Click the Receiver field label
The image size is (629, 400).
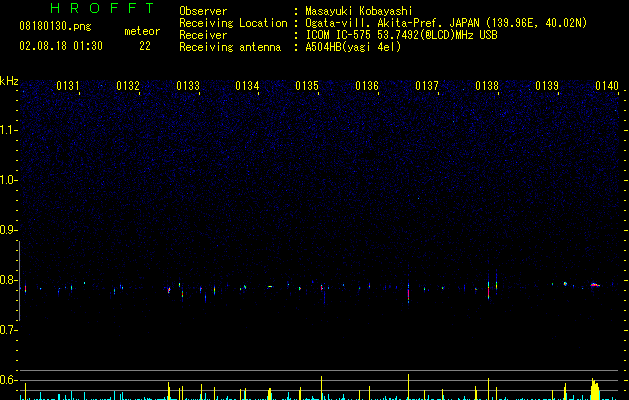[x=203, y=35]
